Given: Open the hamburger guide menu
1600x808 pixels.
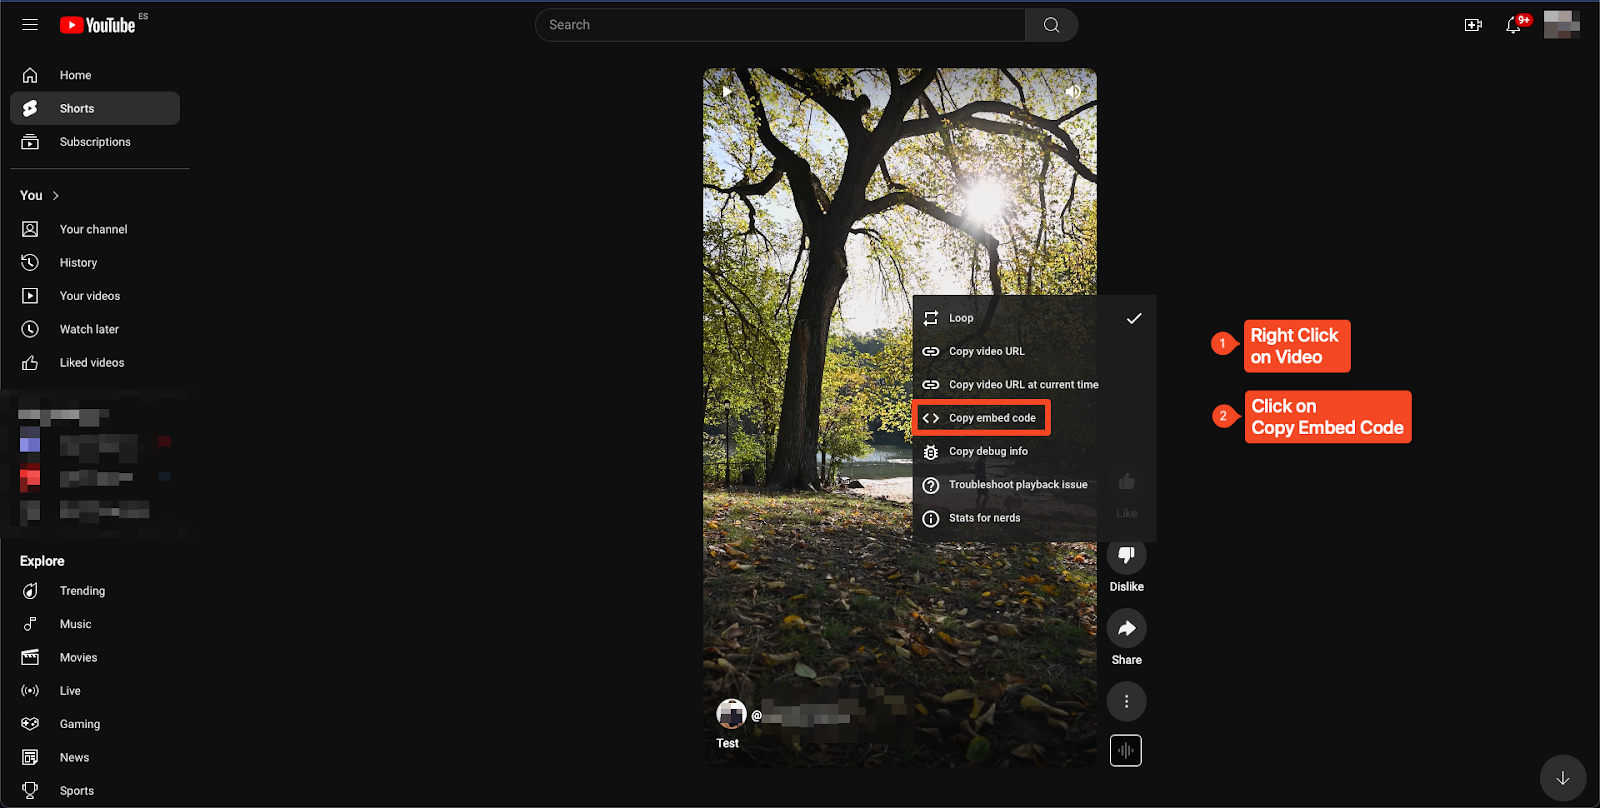Looking at the screenshot, I should (x=30, y=25).
